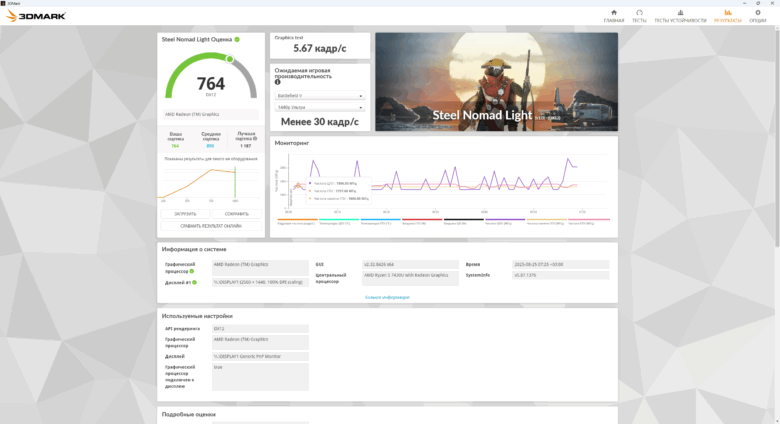This screenshot has height=424, width=780.
Task: Click the AMD Radeon value in Информация о системе
Action: click(260, 268)
